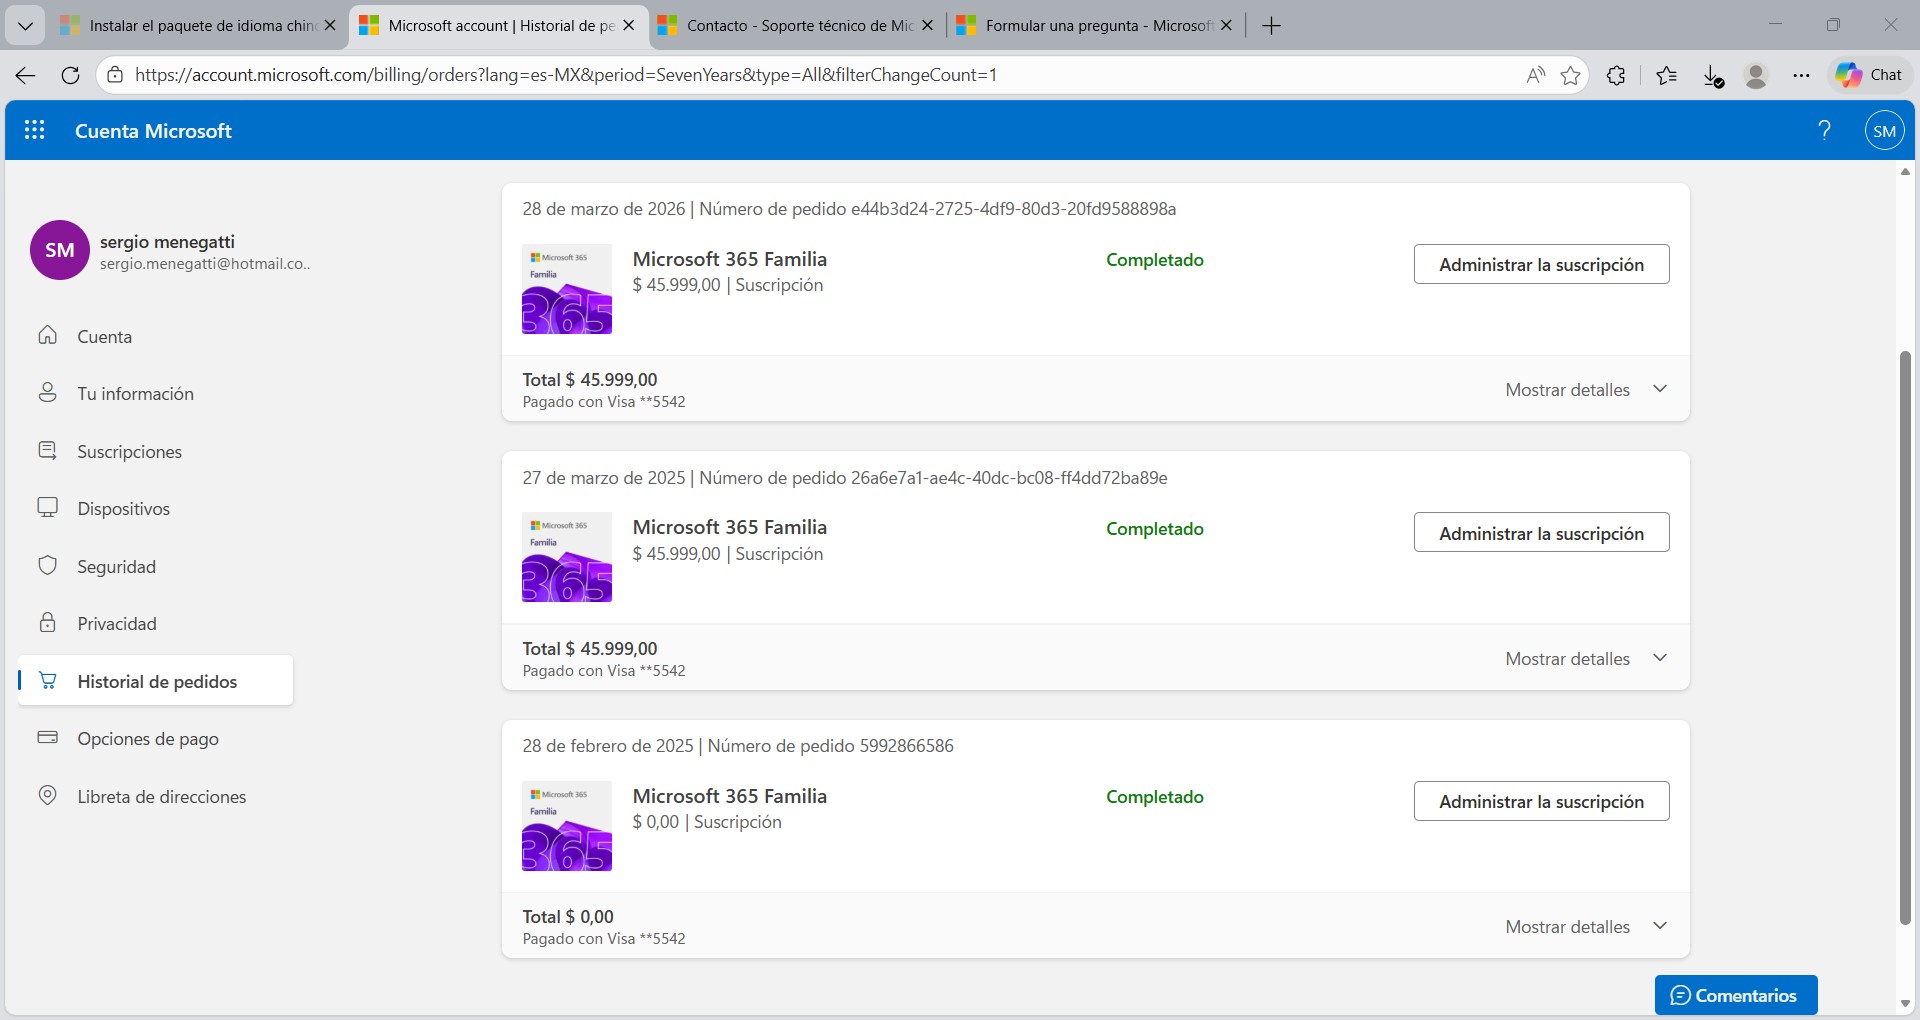Open the SM account avatar in header
Image resolution: width=1920 pixels, height=1020 pixels.
pyautogui.click(x=1884, y=131)
